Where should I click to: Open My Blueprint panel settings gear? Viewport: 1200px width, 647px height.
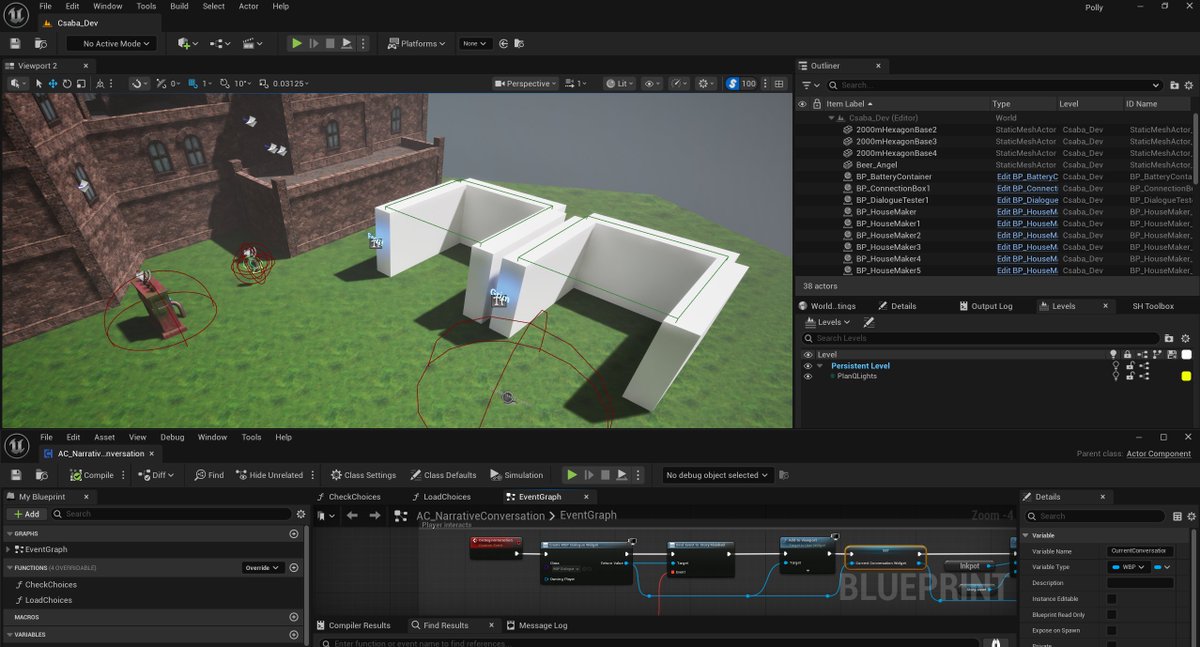point(301,514)
